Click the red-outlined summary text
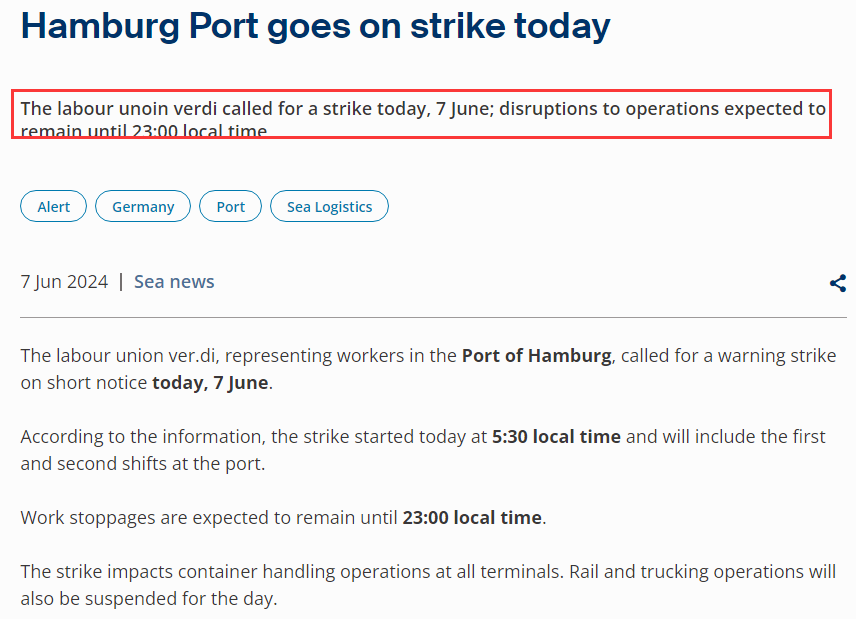This screenshot has width=856, height=619. [422, 118]
